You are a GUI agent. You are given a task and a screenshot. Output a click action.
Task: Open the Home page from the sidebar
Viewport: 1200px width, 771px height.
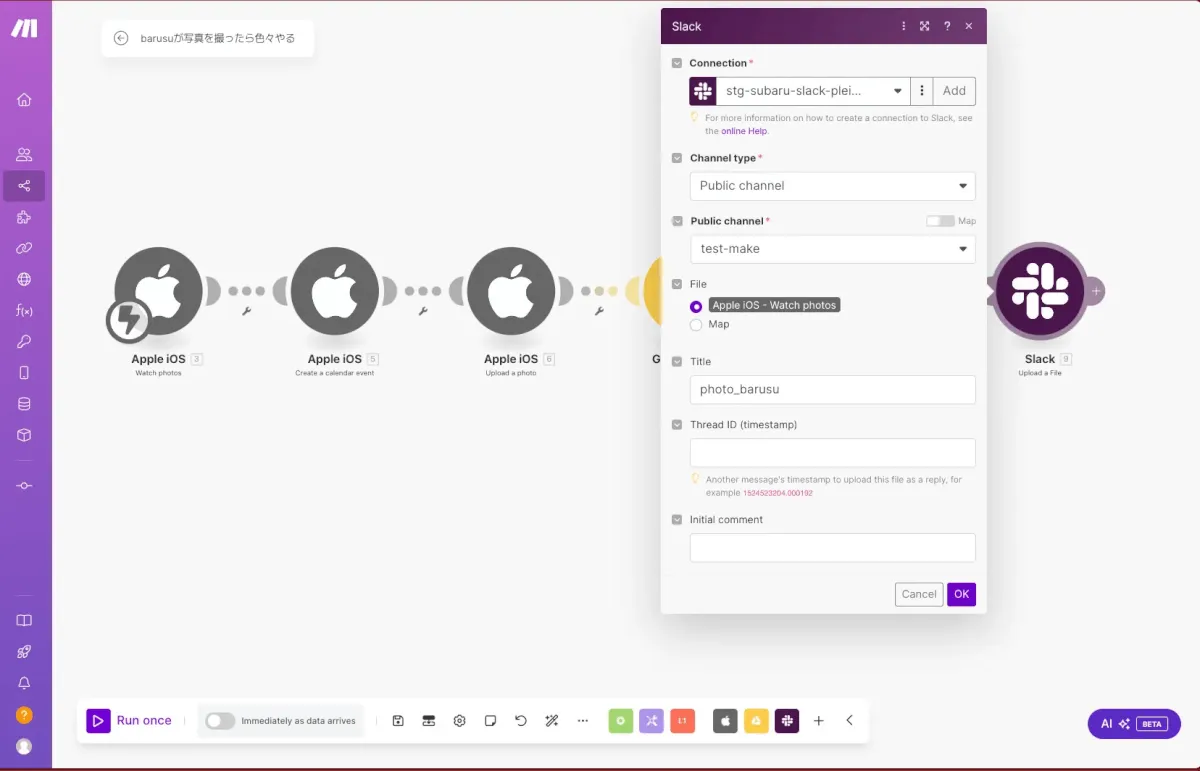[x=24, y=99]
